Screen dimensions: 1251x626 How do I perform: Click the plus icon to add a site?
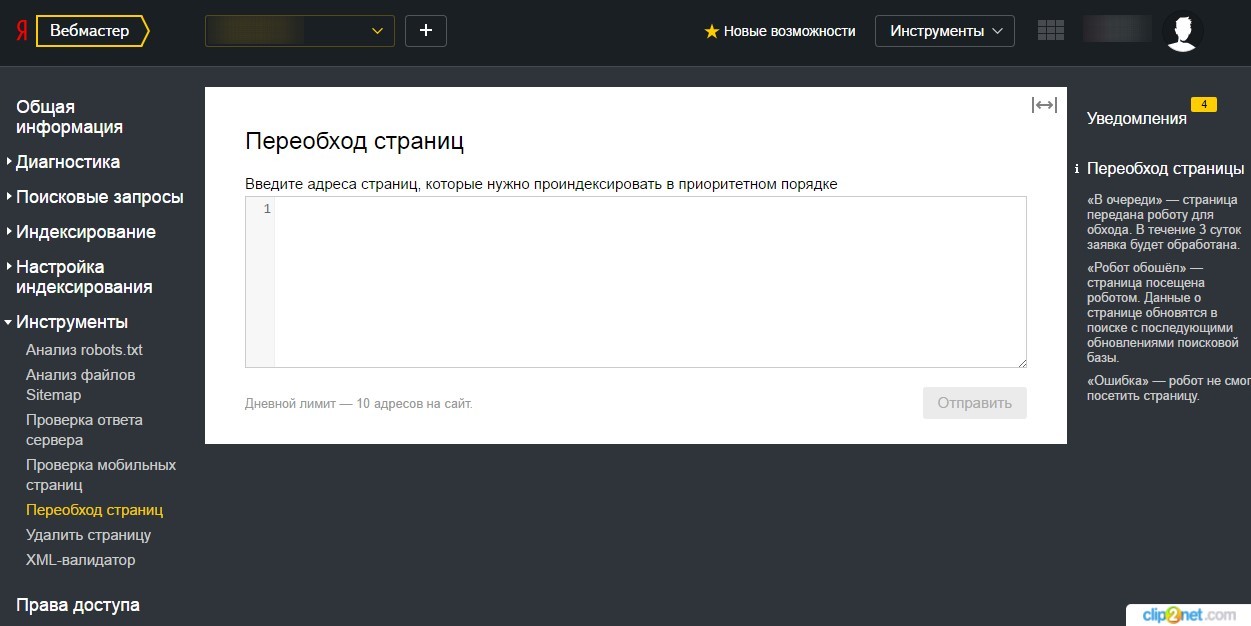coord(426,31)
